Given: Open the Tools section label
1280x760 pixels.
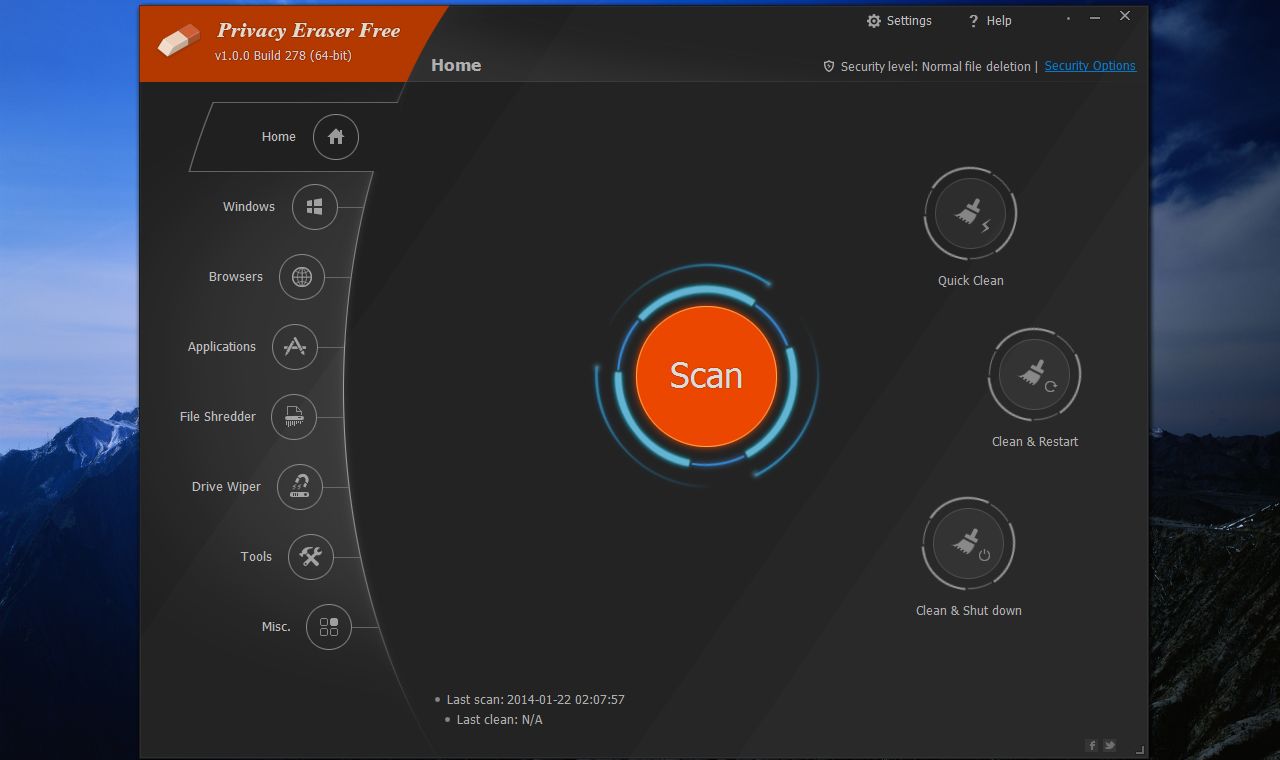Looking at the screenshot, I should click(256, 557).
